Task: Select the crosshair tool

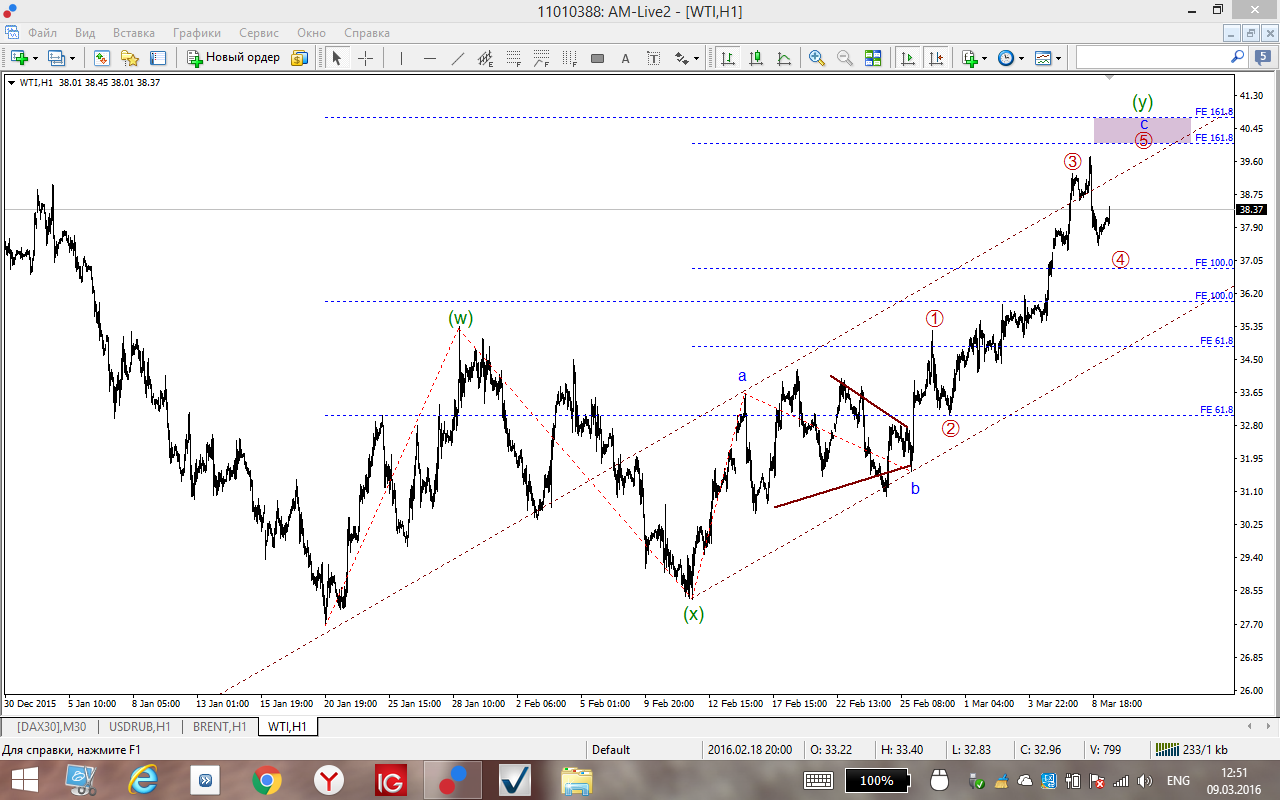Action: coord(366,58)
